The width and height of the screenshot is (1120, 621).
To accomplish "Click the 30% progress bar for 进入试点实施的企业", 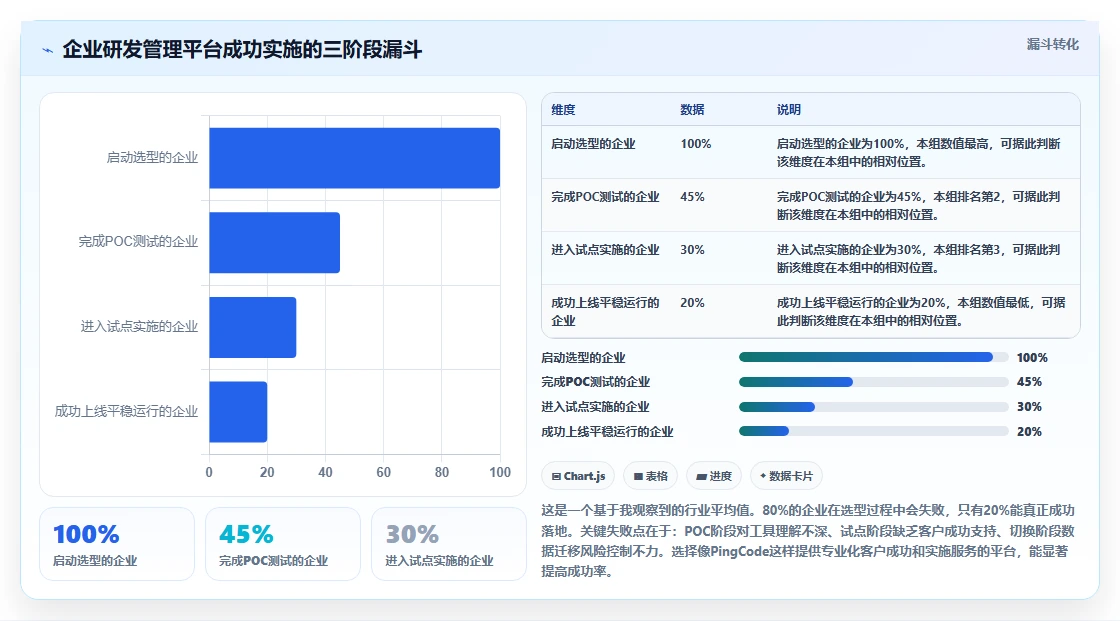I will pos(874,407).
